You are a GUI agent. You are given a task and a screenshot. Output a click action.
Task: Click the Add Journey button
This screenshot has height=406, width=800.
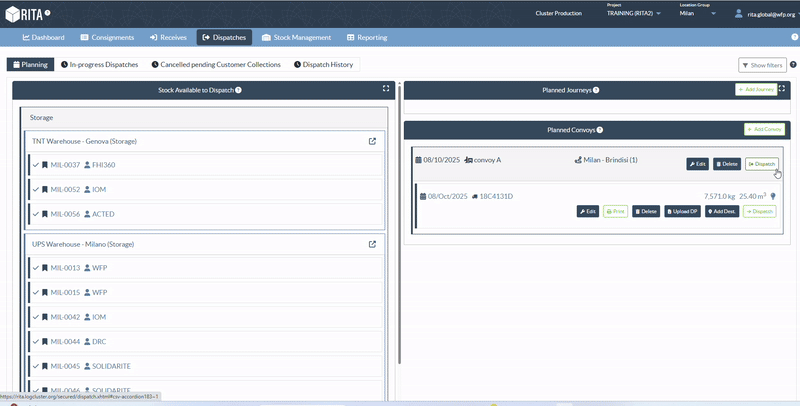755,90
